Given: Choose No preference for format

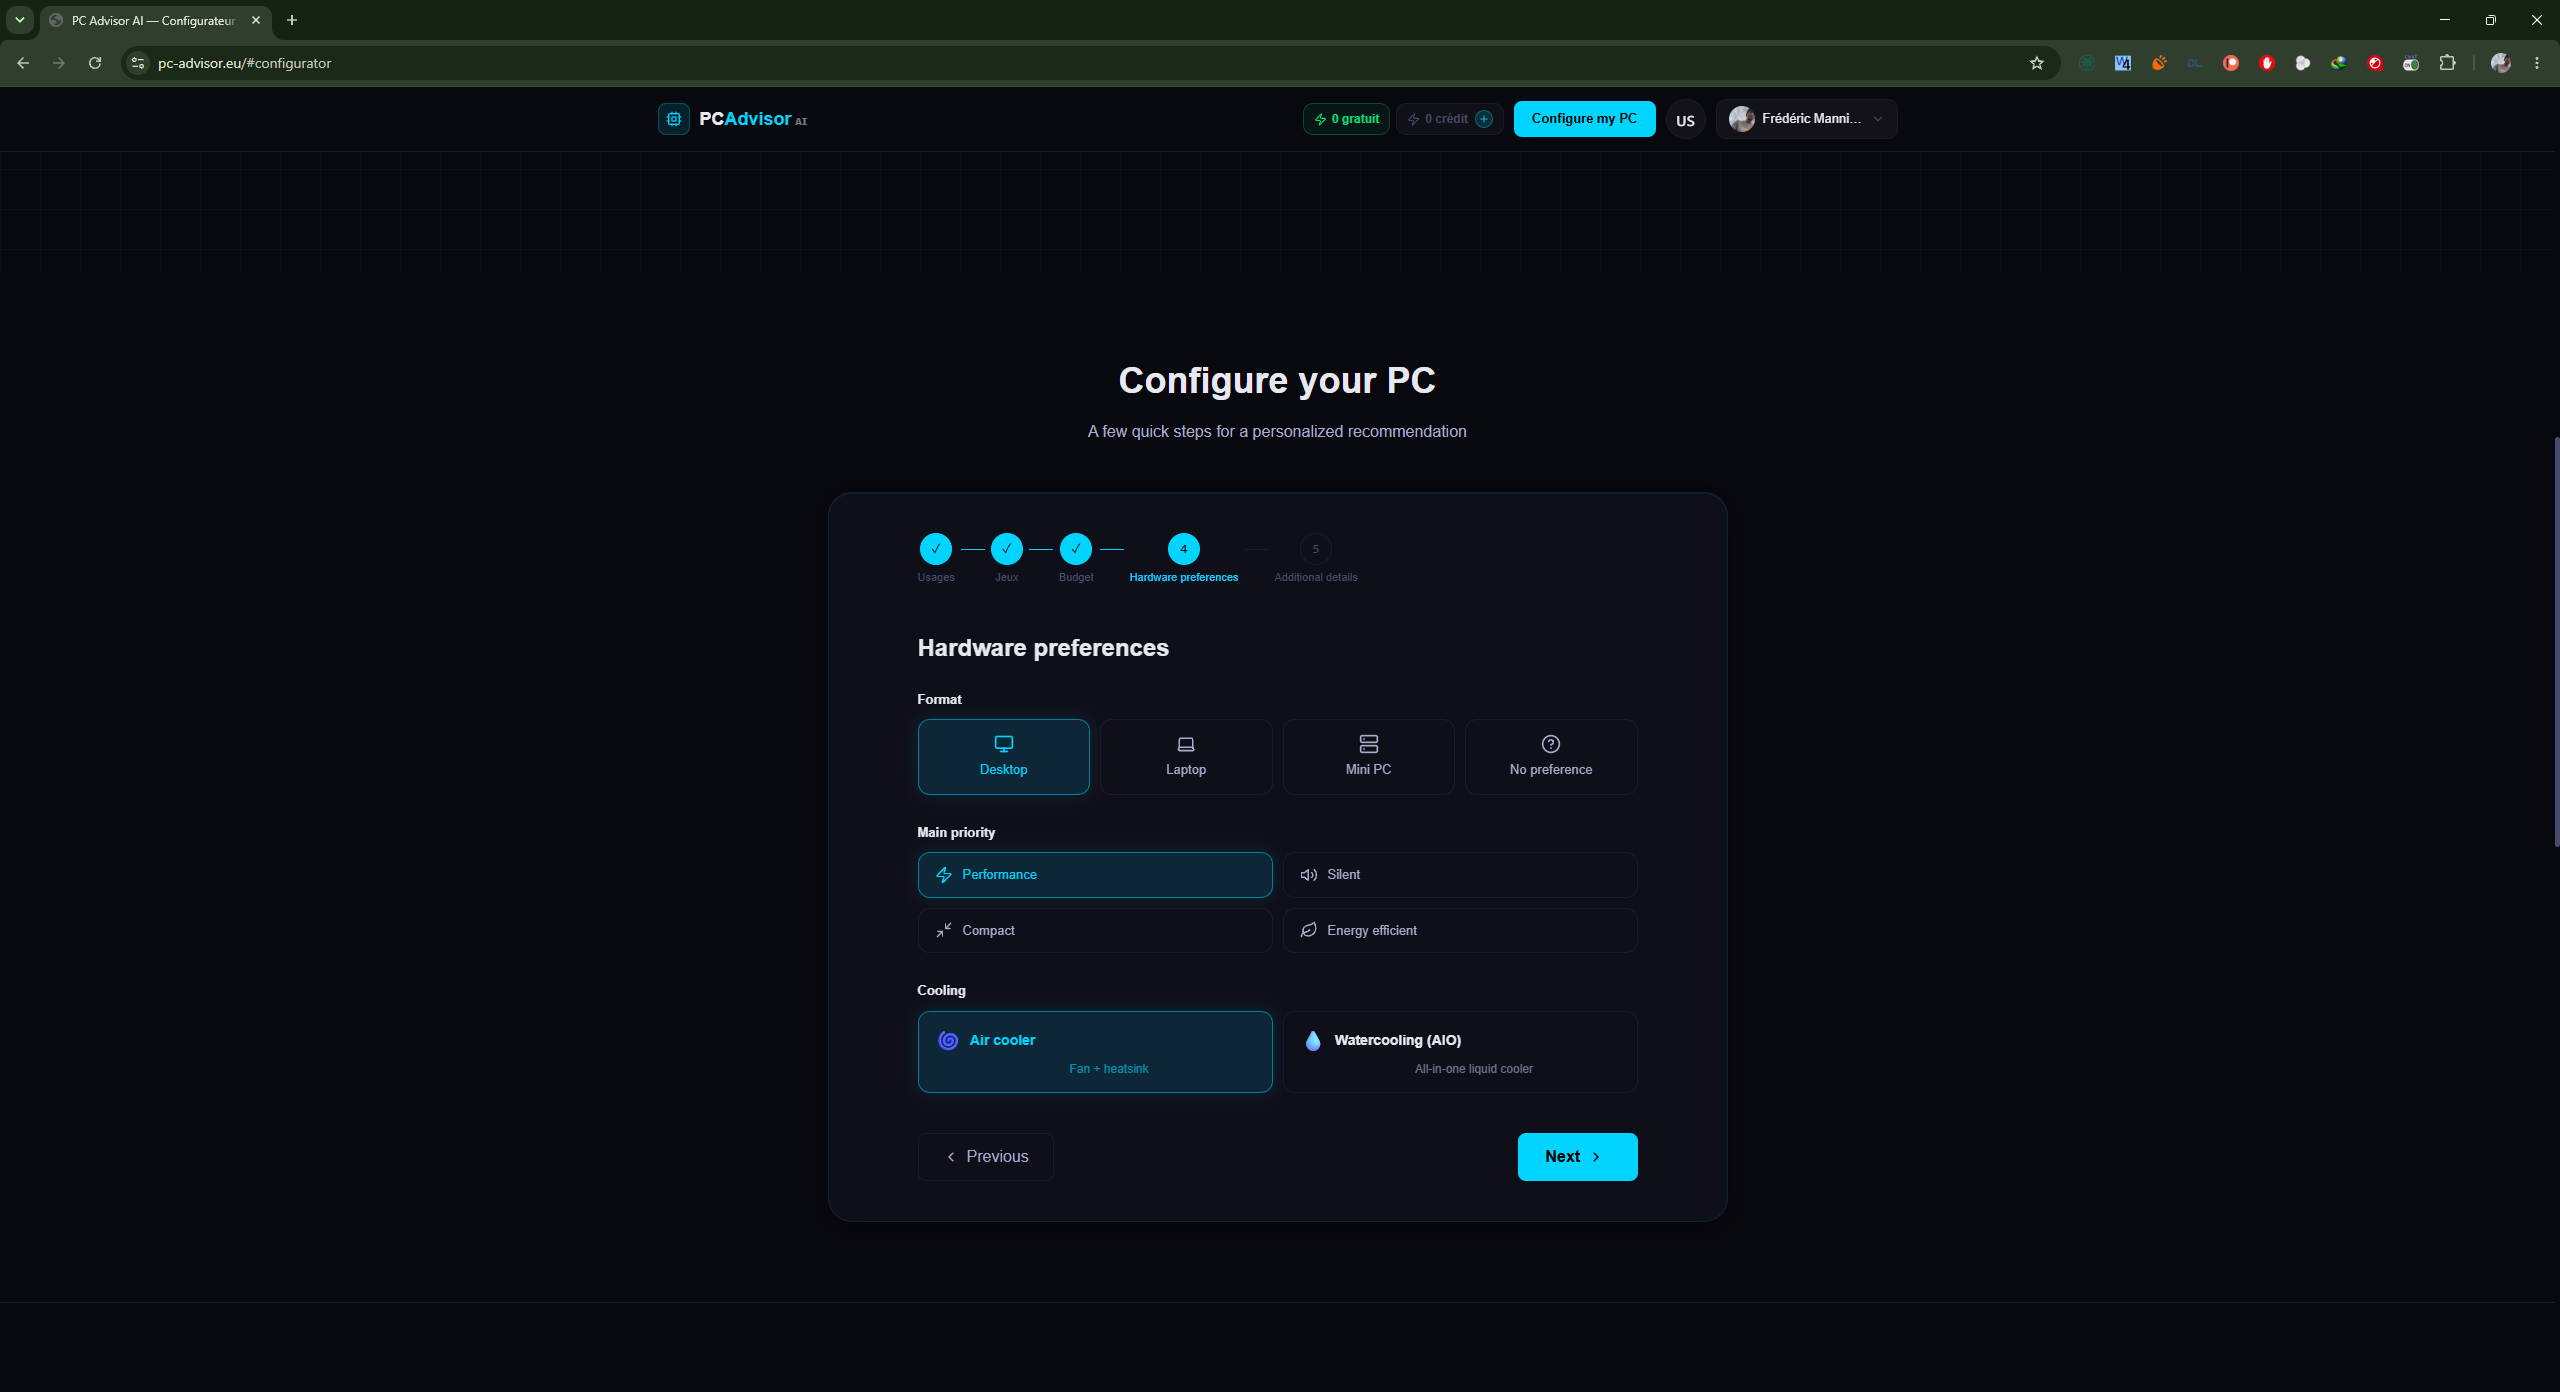Looking at the screenshot, I should [x=1551, y=757].
